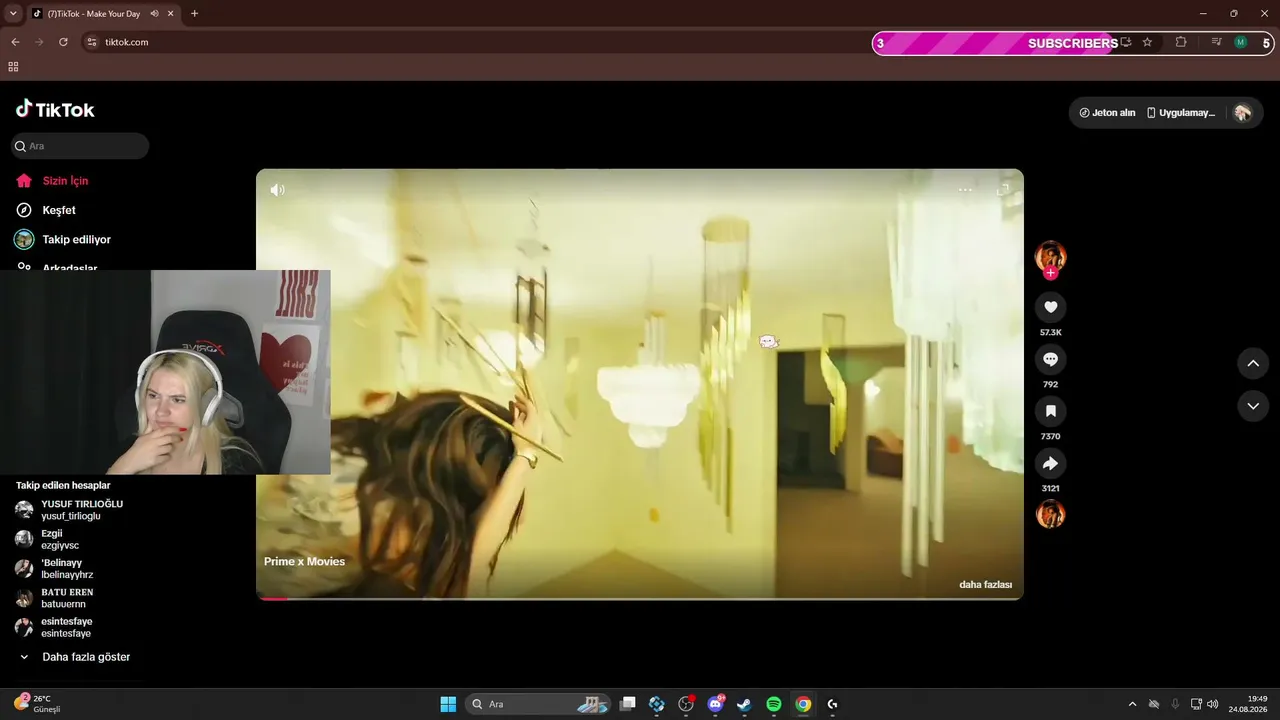Open the video creator's profile avatar
Image resolution: width=1280 pixels, height=720 pixels.
[1050, 256]
